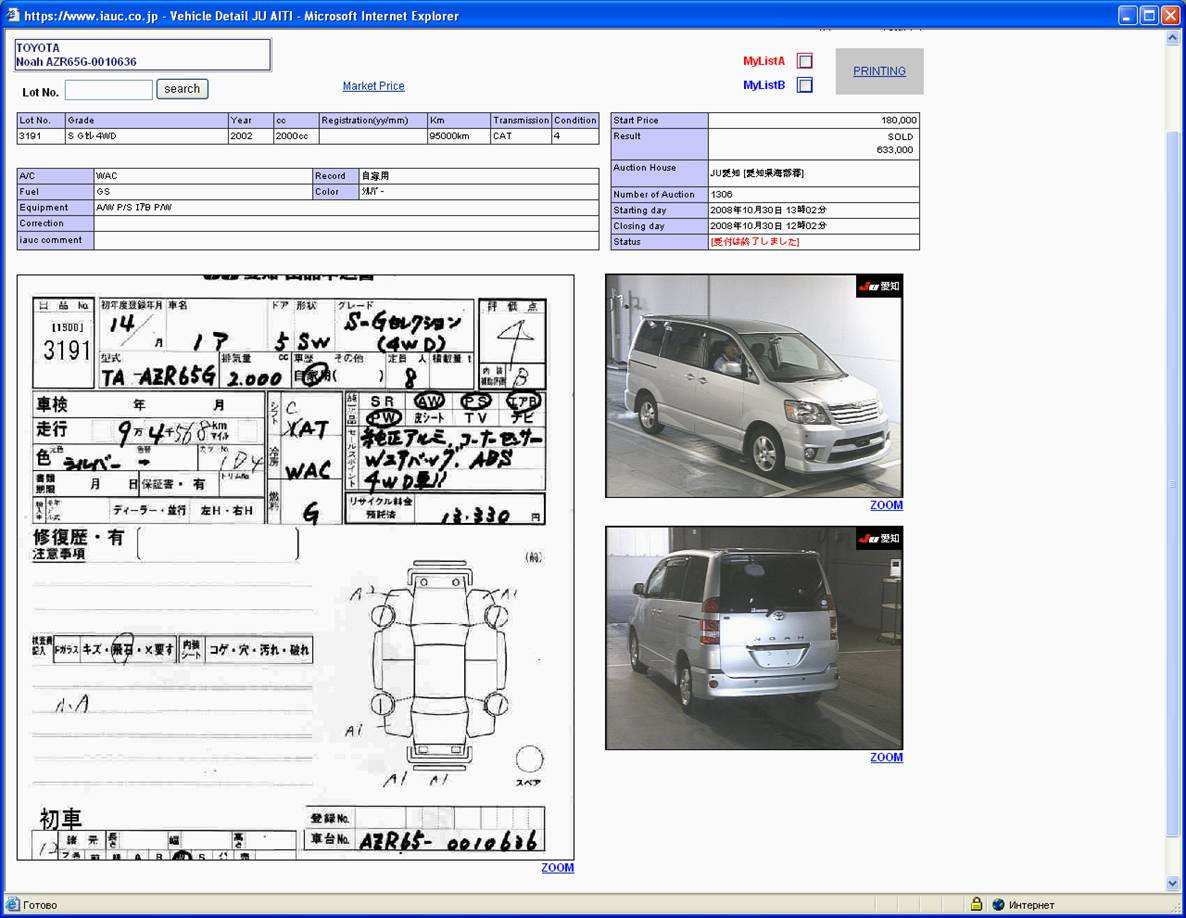1186x918 pixels.
Task: Click the scrollbar down arrow
Action: coord(1173,883)
